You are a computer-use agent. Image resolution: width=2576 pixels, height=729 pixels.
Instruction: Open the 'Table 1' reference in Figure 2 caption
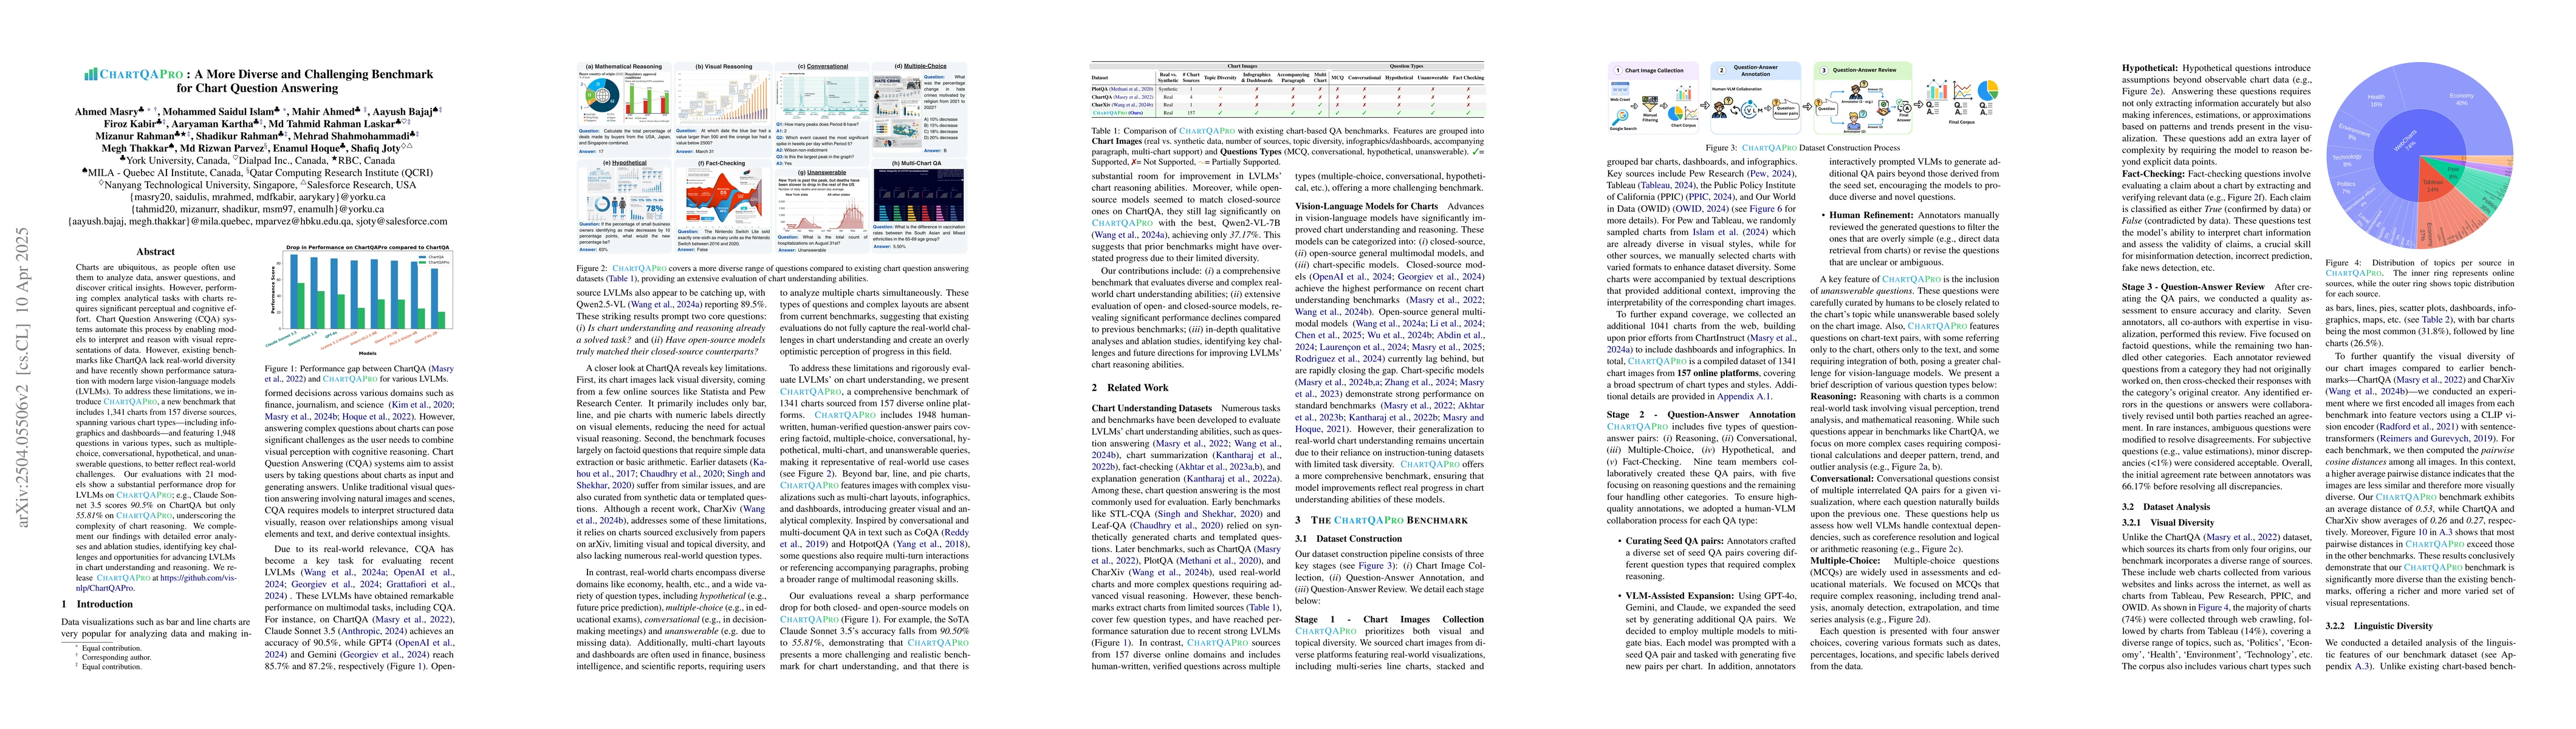pos(621,279)
